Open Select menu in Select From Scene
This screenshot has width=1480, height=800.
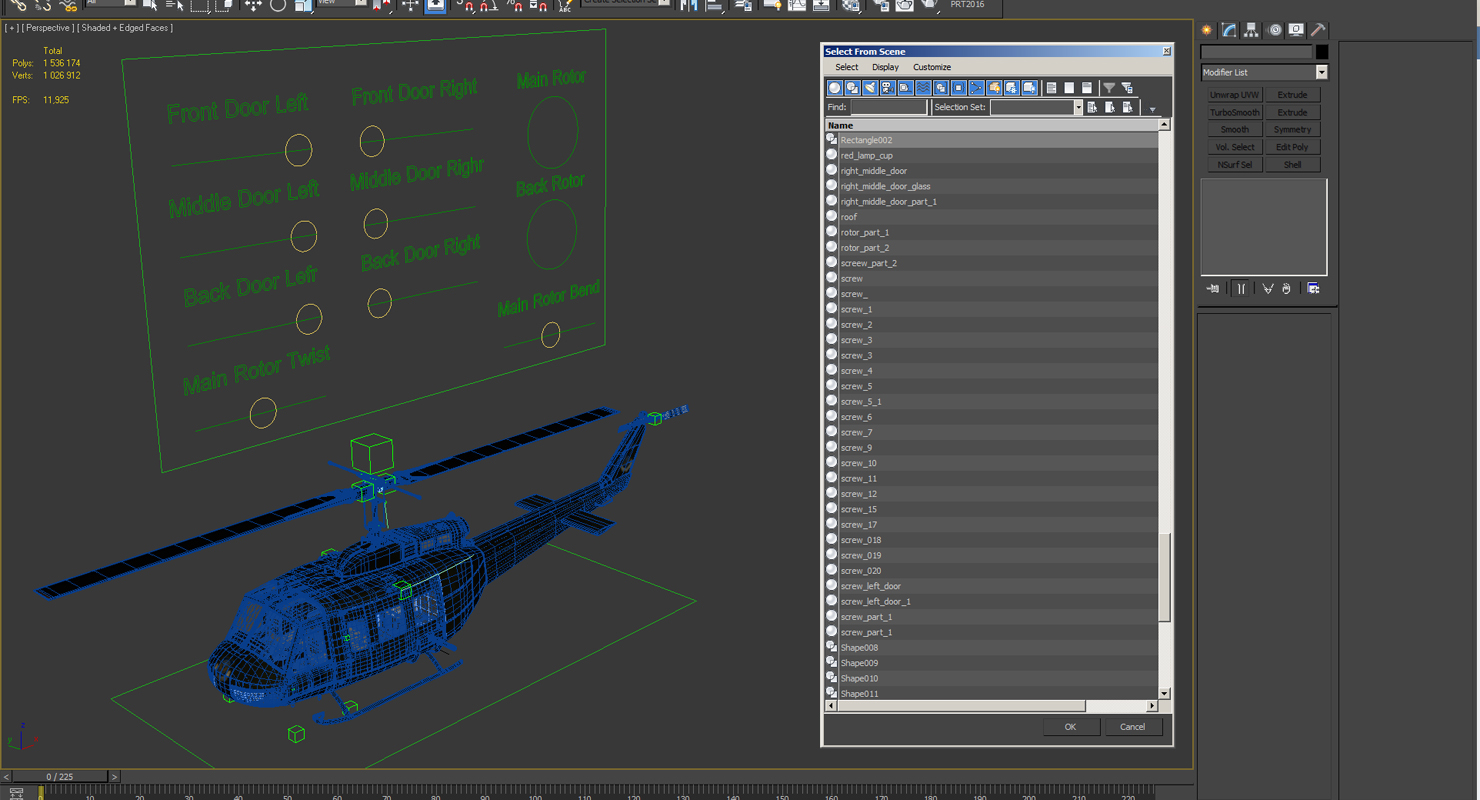[847, 67]
